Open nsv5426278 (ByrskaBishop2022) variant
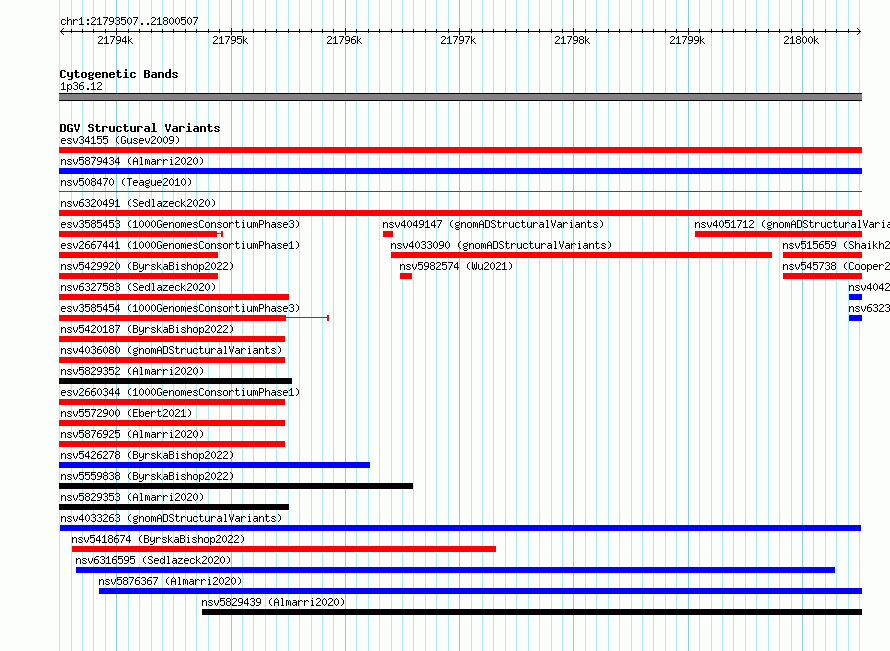The height and width of the screenshot is (651, 890). tap(147, 455)
